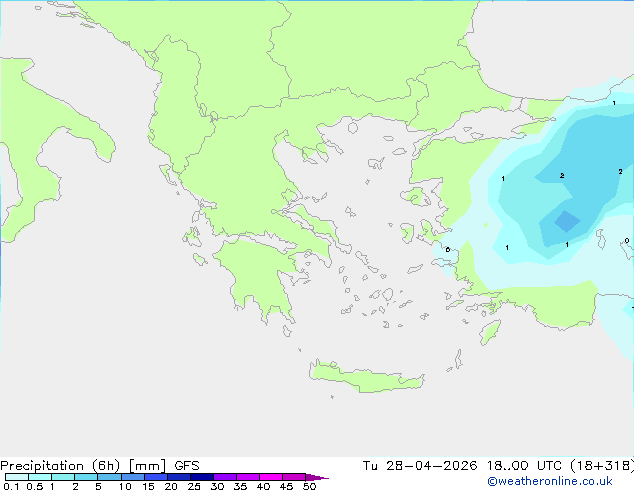Select the '35' legend scale value
Screen dimensions: 634x490
[x=240, y=486]
